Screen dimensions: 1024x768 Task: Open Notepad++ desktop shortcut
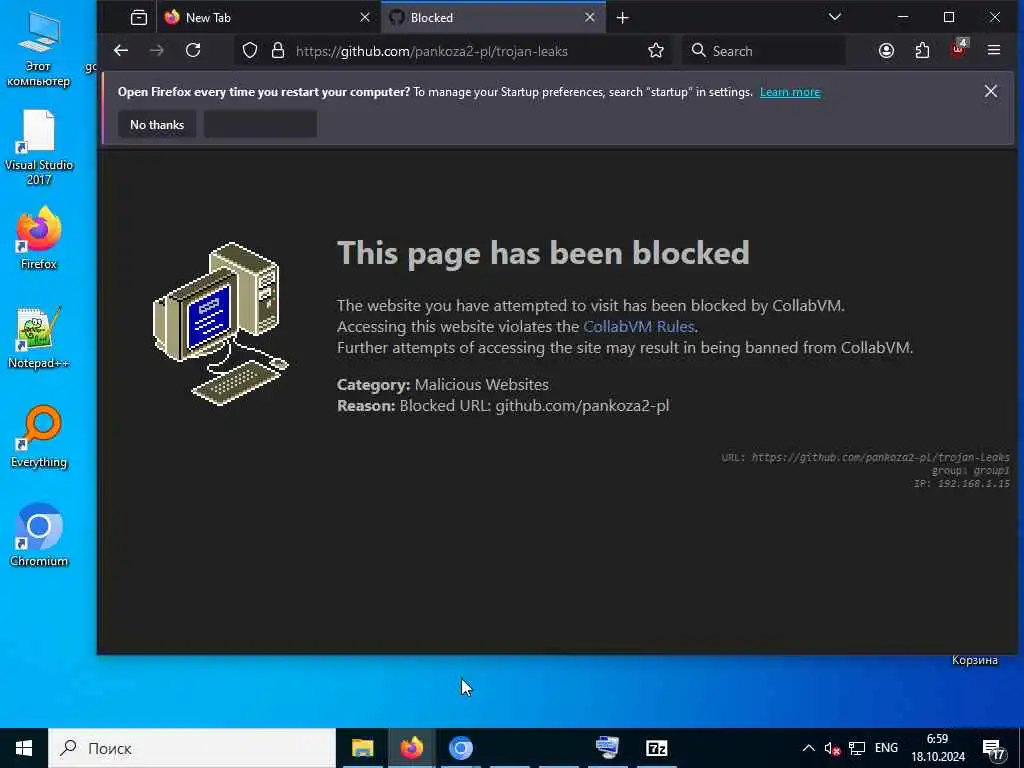39,338
